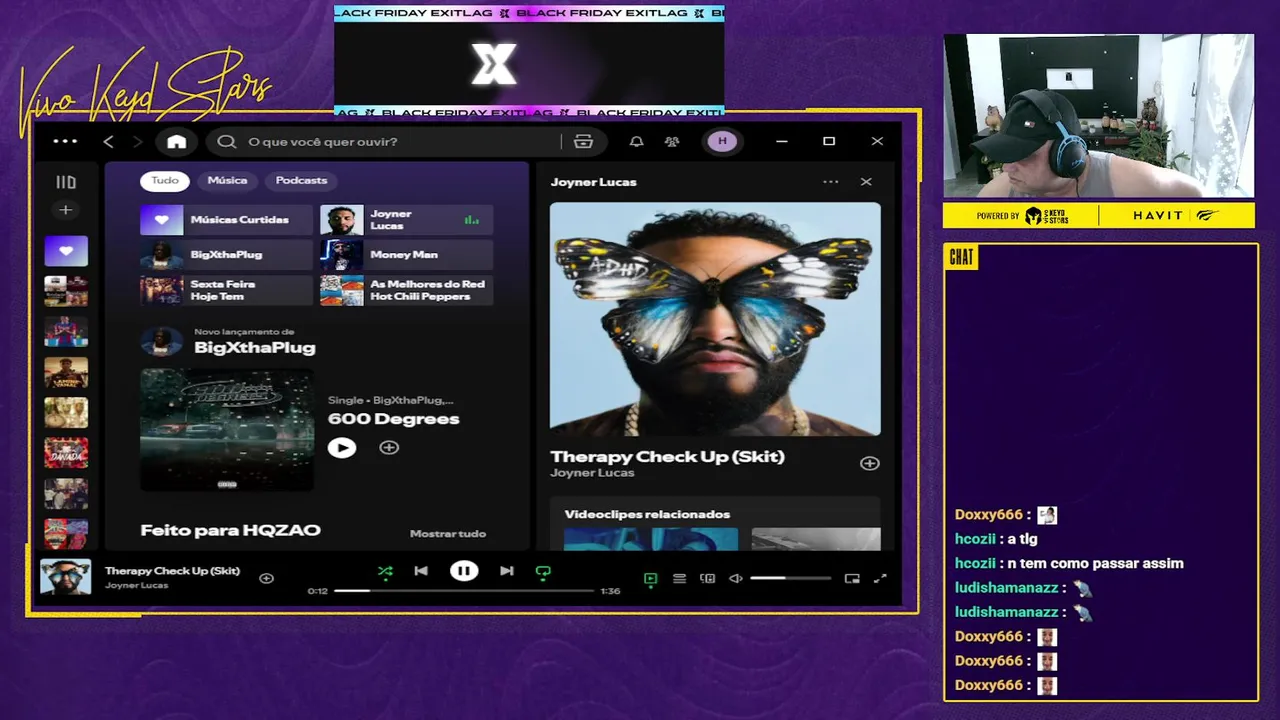This screenshot has height=720, width=1280.
Task: Focus the 'O que você quer ouvir?' search field
Action: click(400, 142)
